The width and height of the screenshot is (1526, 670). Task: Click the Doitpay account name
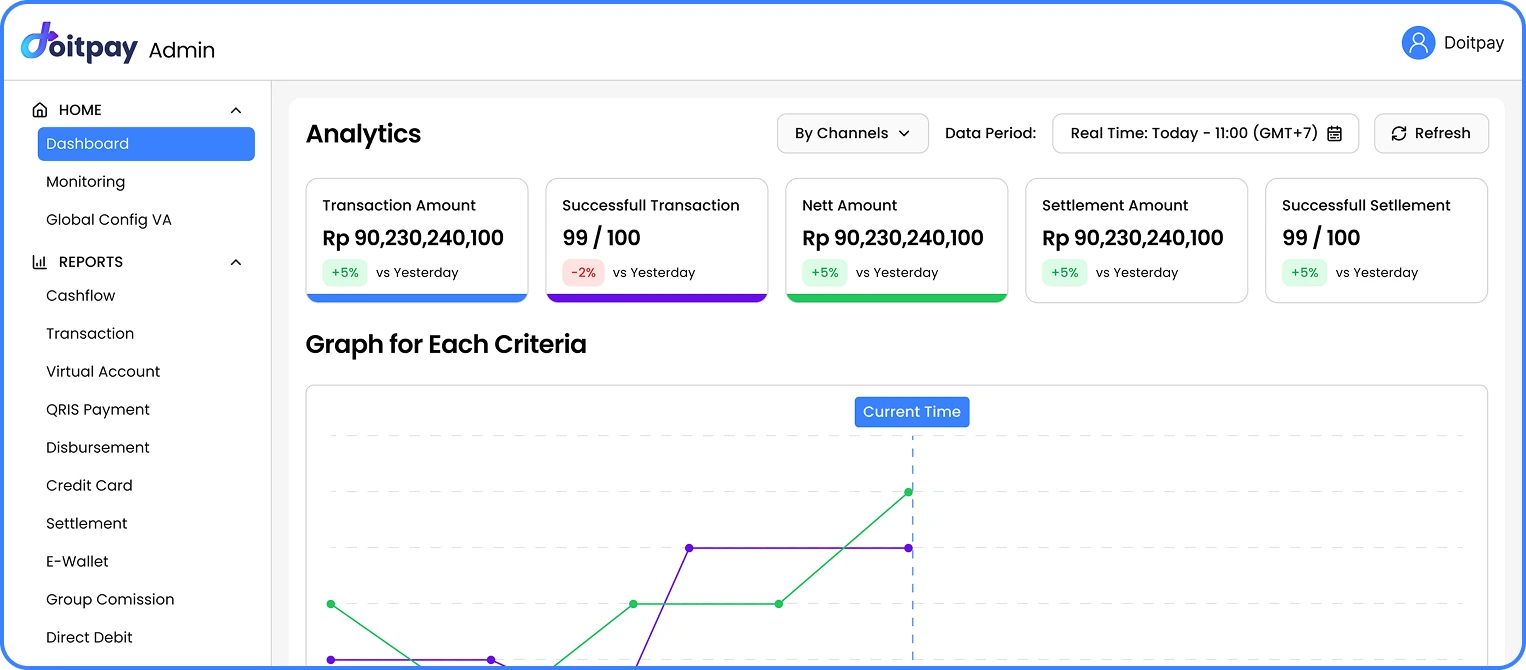[1474, 43]
